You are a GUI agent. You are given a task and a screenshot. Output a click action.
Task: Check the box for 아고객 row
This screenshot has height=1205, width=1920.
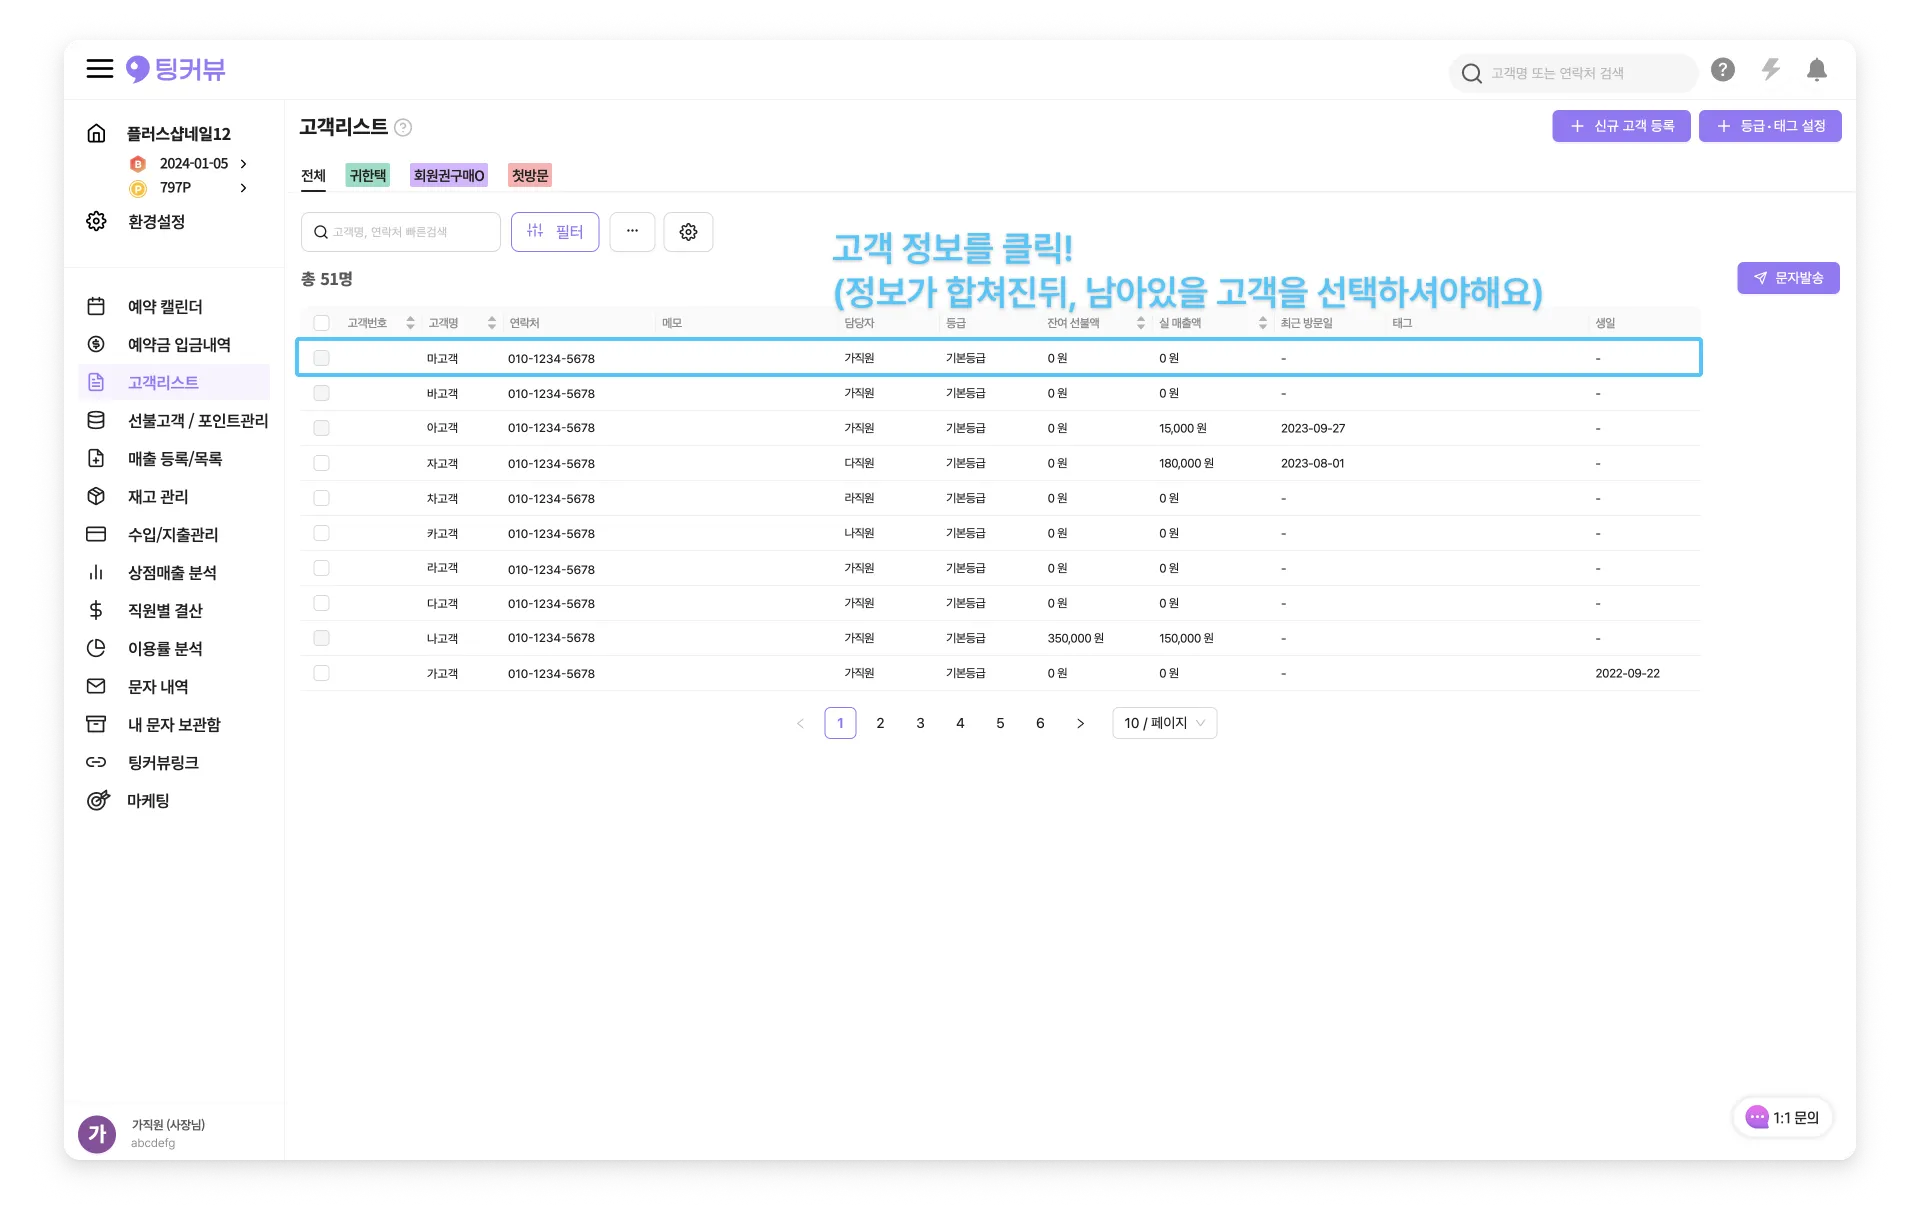[321, 428]
